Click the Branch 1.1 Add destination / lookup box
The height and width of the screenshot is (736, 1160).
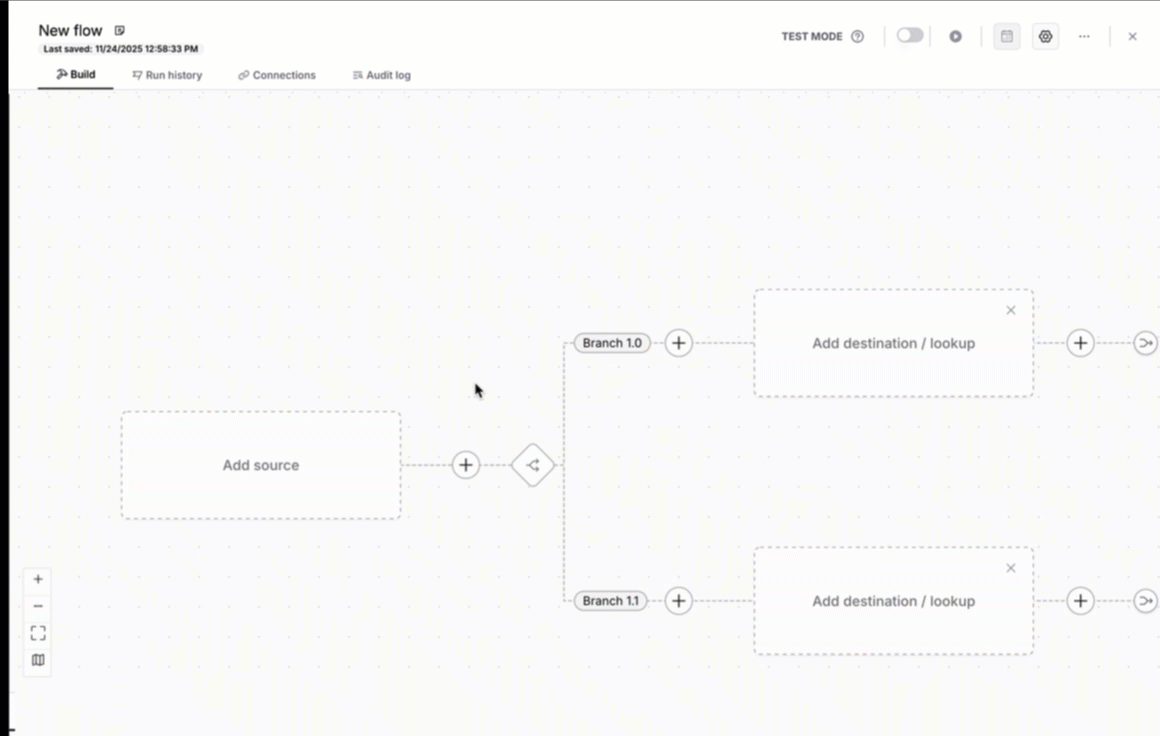pyautogui.click(x=894, y=601)
